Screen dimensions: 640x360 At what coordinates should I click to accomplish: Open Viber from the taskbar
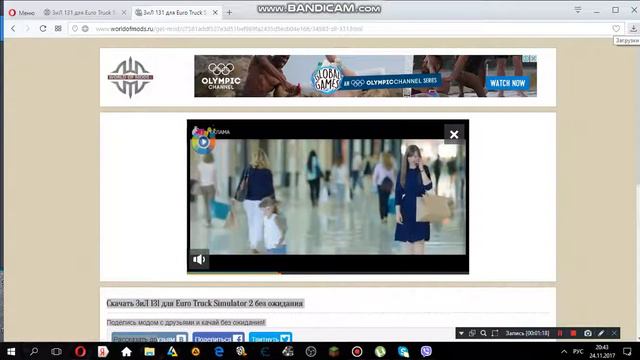point(426,351)
